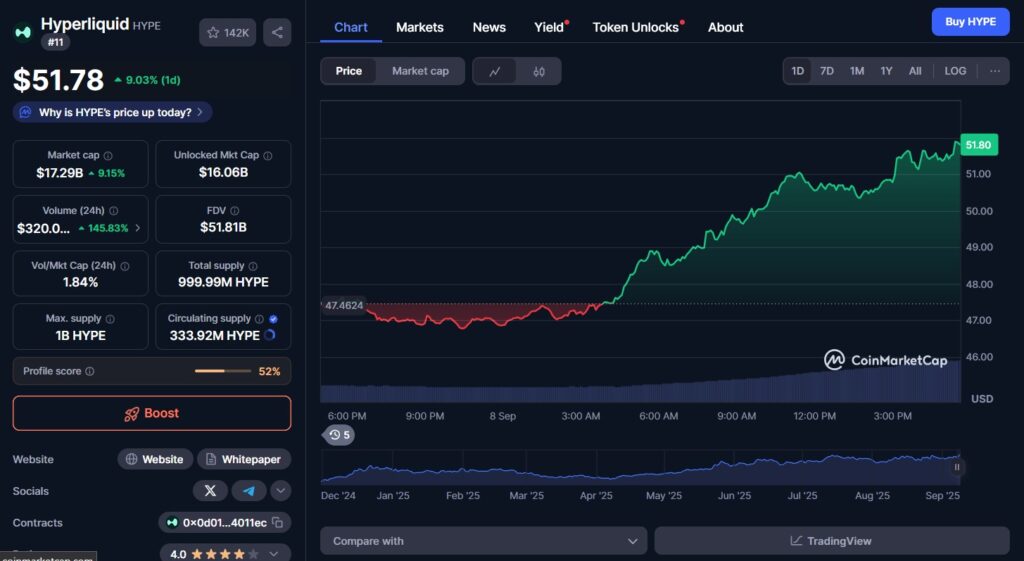Viewport: 1024px width, 561px height.
Task: Click the 47.4624 open price label
Action: click(x=344, y=305)
